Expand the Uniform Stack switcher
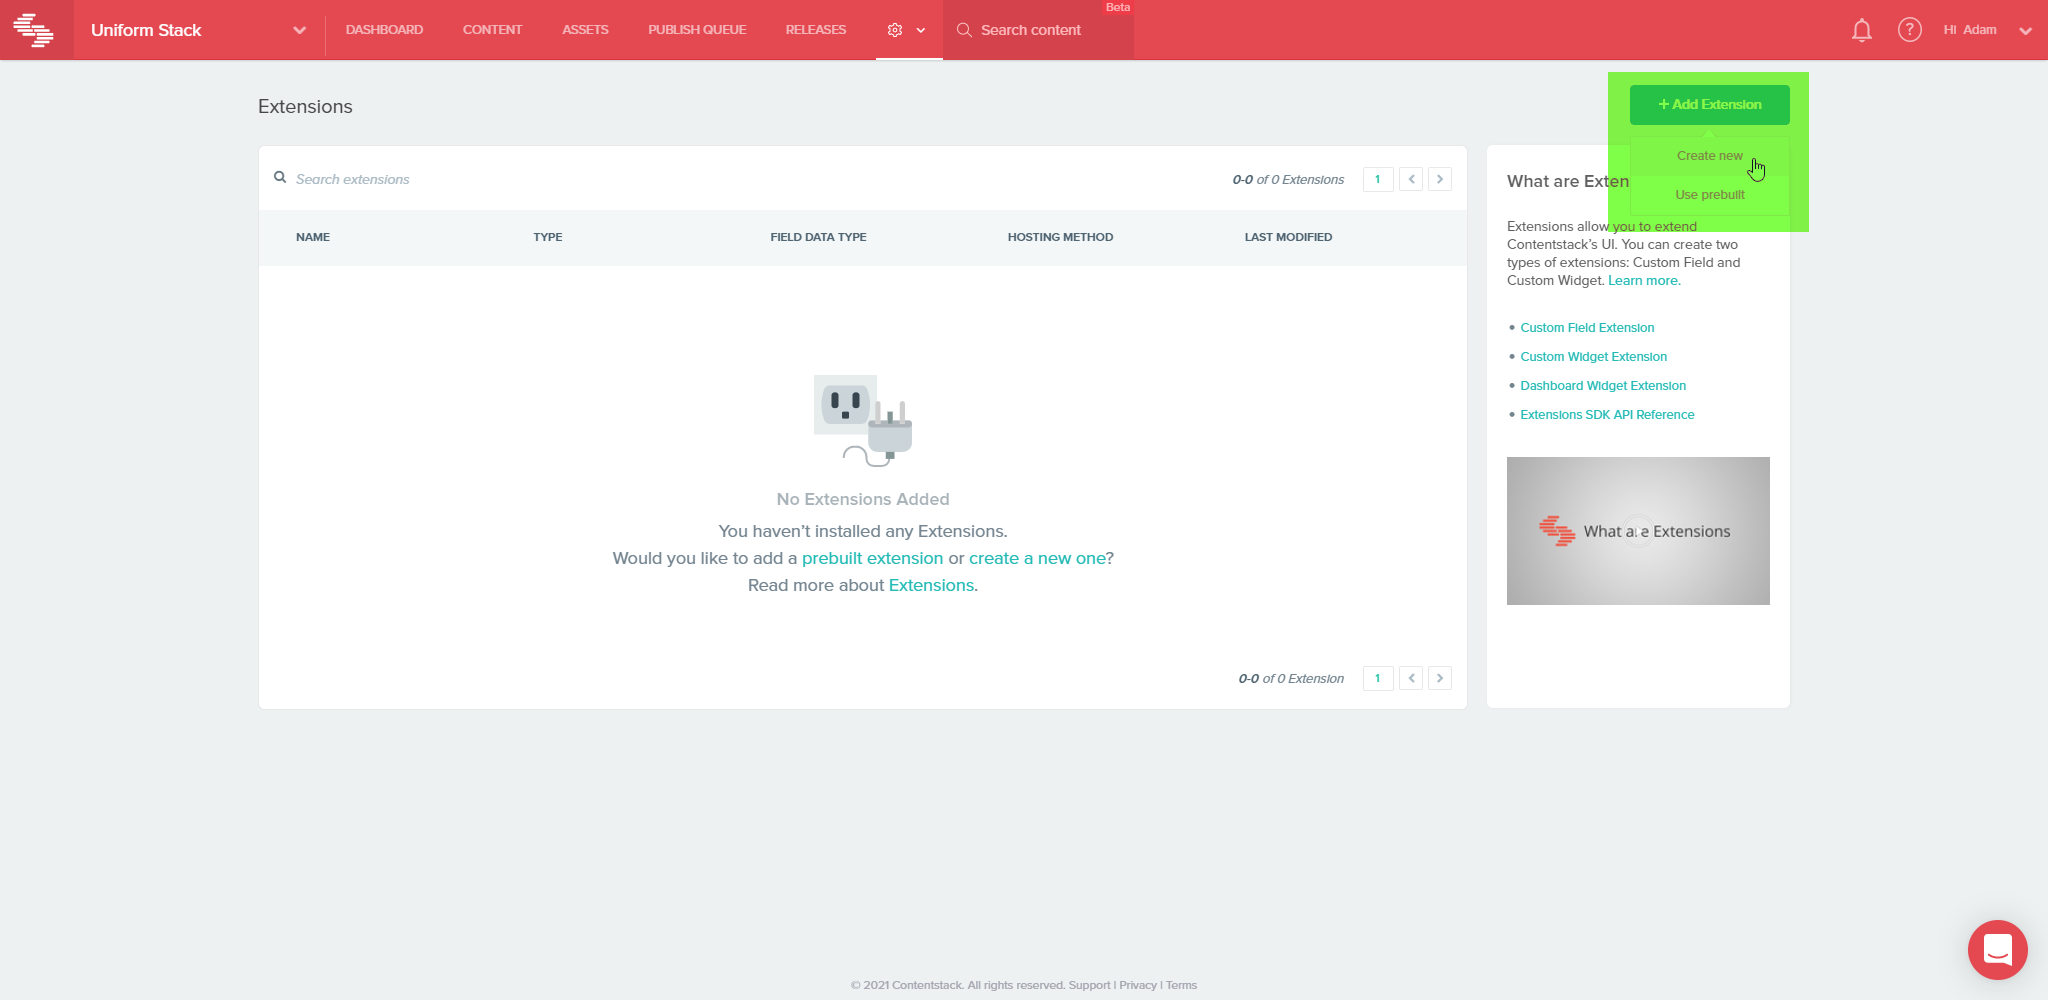2048x1000 pixels. click(x=299, y=30)
